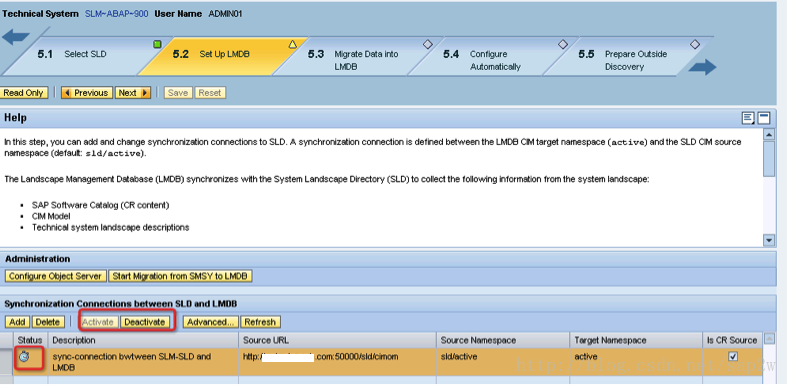Click Technical system landscape descriptions bullet
787x385 pixels.
pos(110,227)
